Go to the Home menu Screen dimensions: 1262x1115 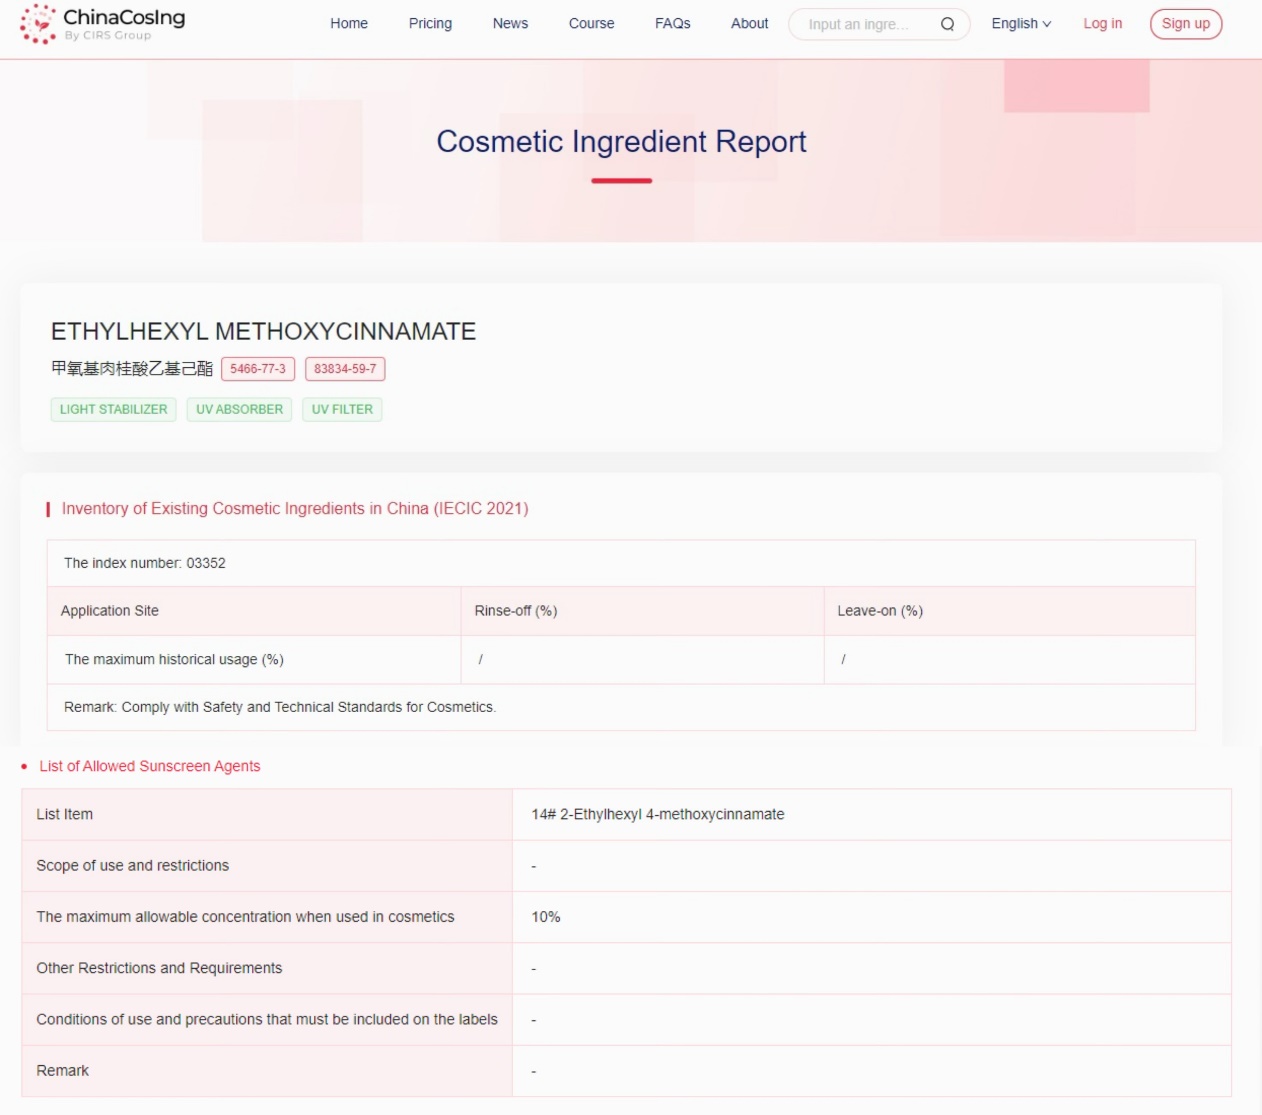click(x=349, y=24)
